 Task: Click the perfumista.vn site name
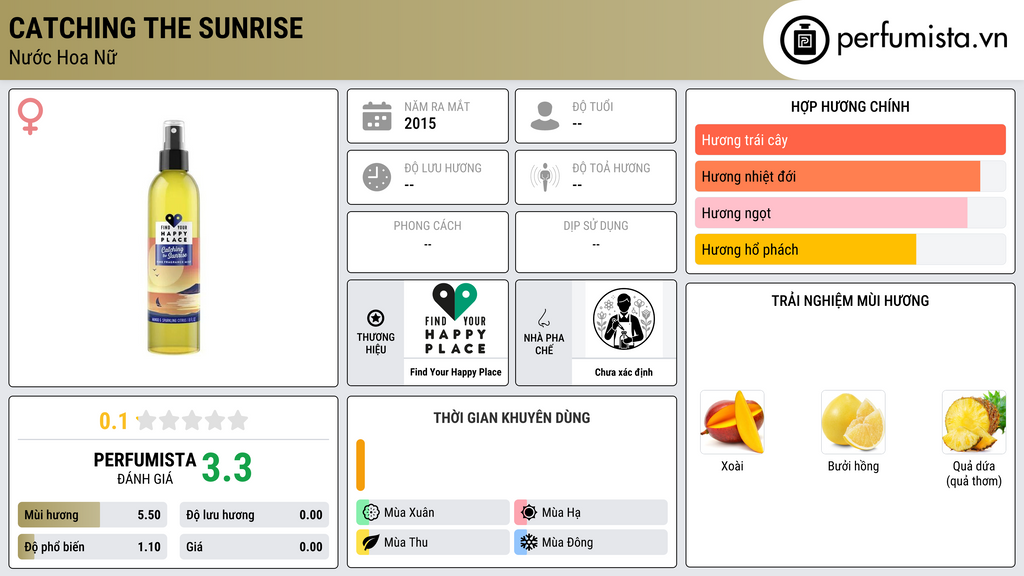point(922,38)
